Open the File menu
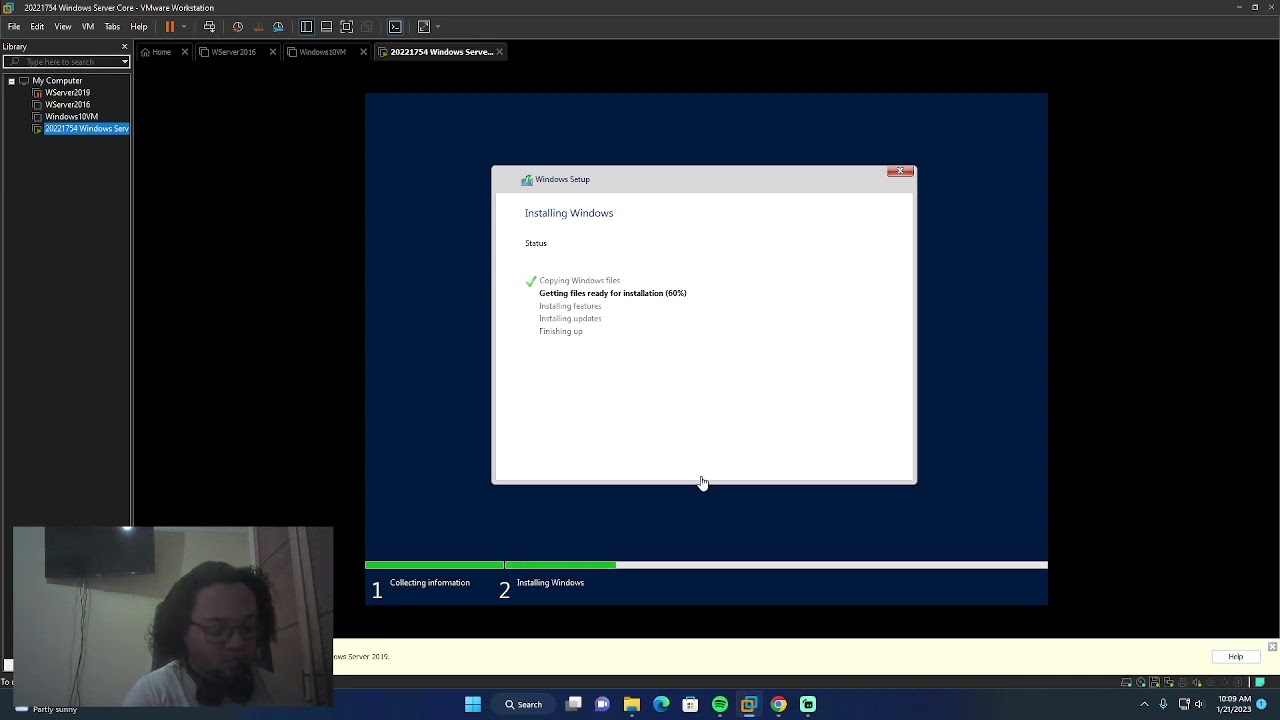Screen dimensions: 1280x720 pos(14,27)
